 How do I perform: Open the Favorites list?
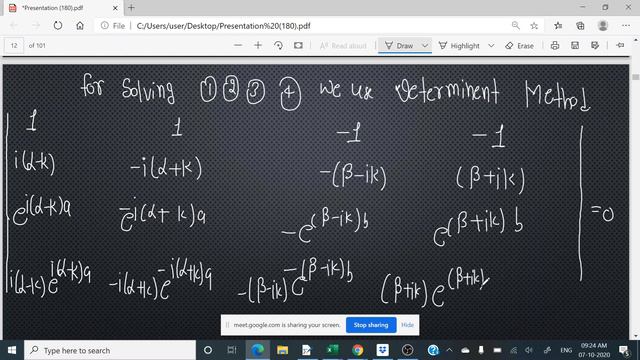(558, 26)
